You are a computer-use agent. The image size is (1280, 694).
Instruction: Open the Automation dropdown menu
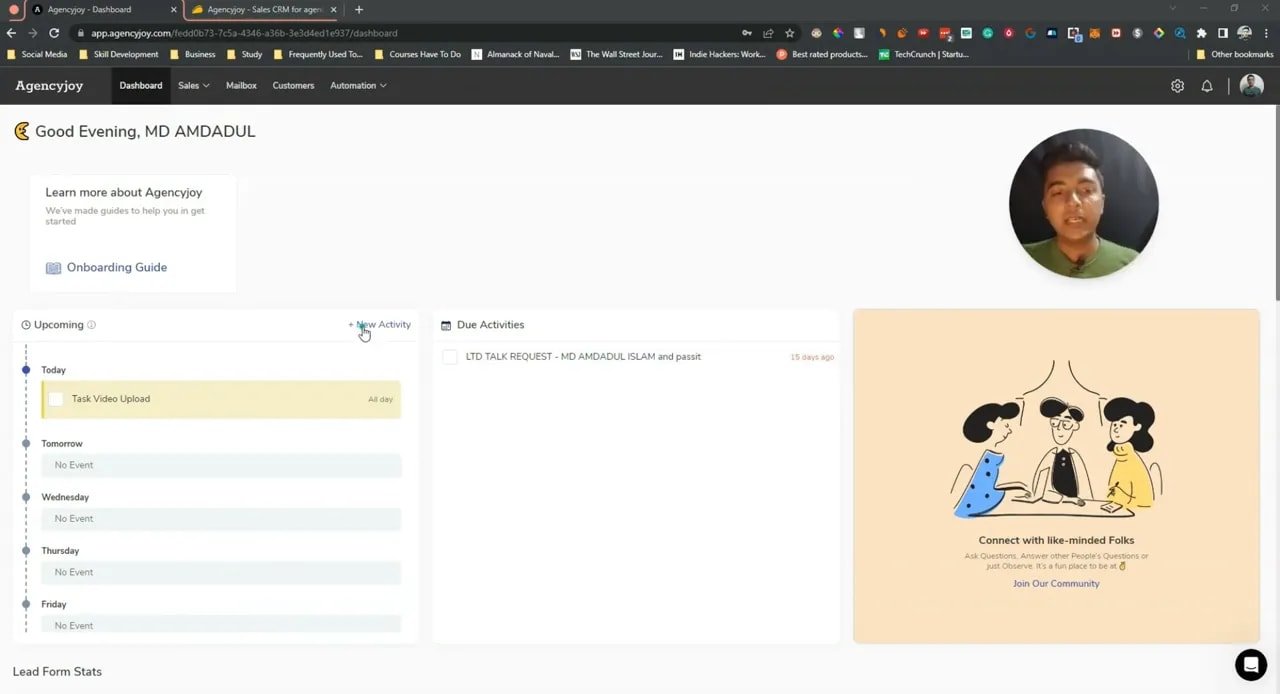point(357,86)
